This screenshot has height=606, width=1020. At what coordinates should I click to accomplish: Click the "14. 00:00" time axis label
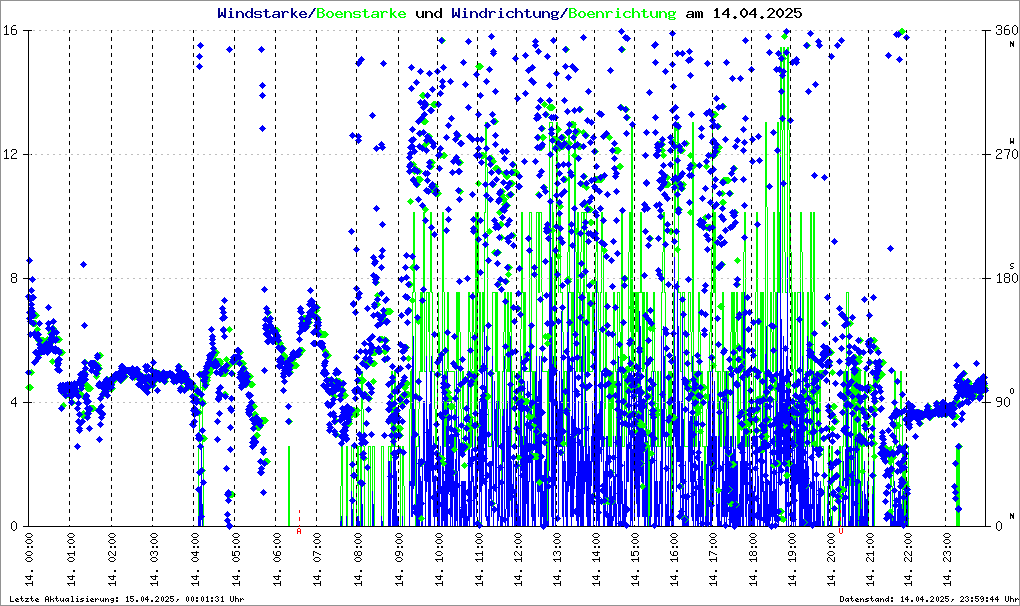point(29,560)
